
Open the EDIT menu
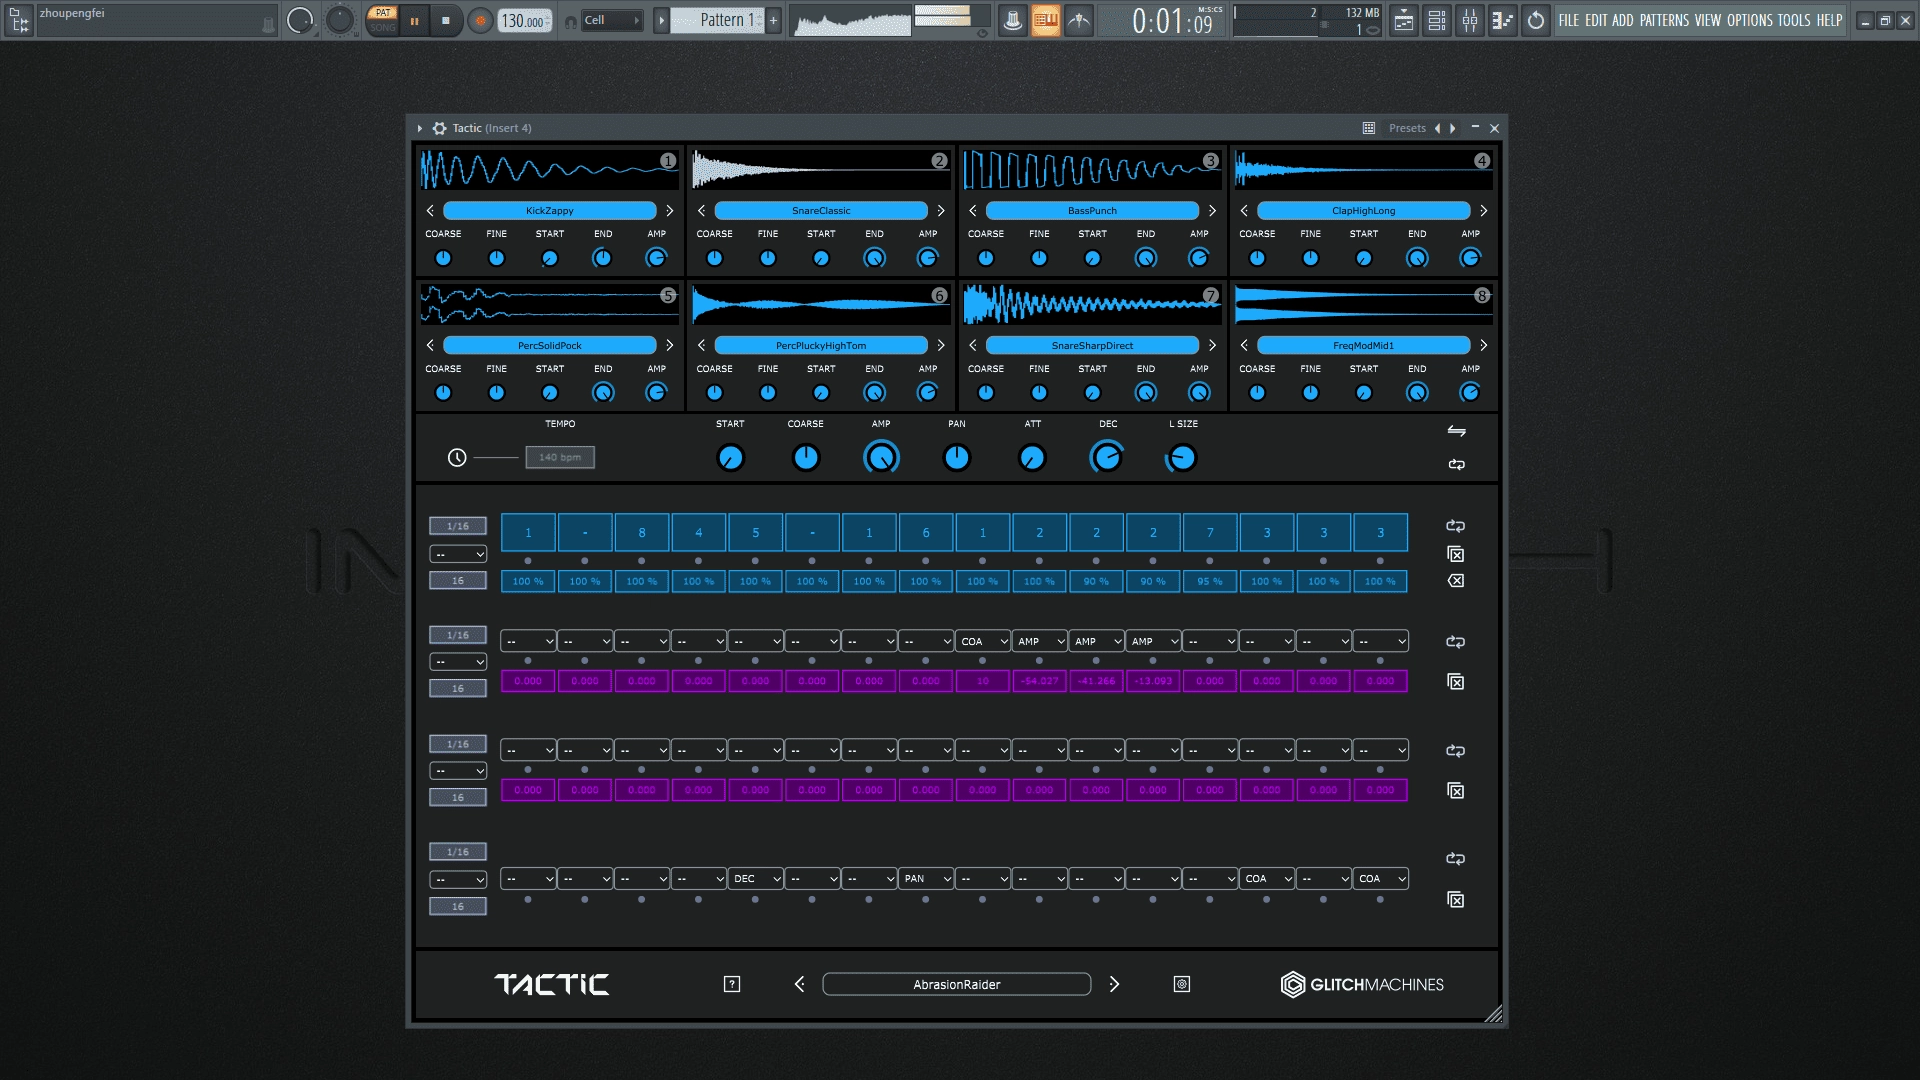(1596, 20)
